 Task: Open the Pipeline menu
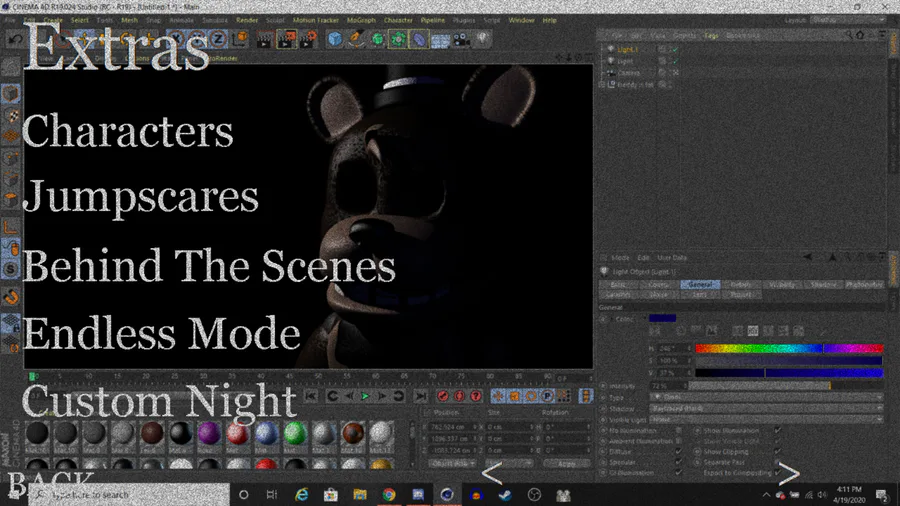click(433, 20)
